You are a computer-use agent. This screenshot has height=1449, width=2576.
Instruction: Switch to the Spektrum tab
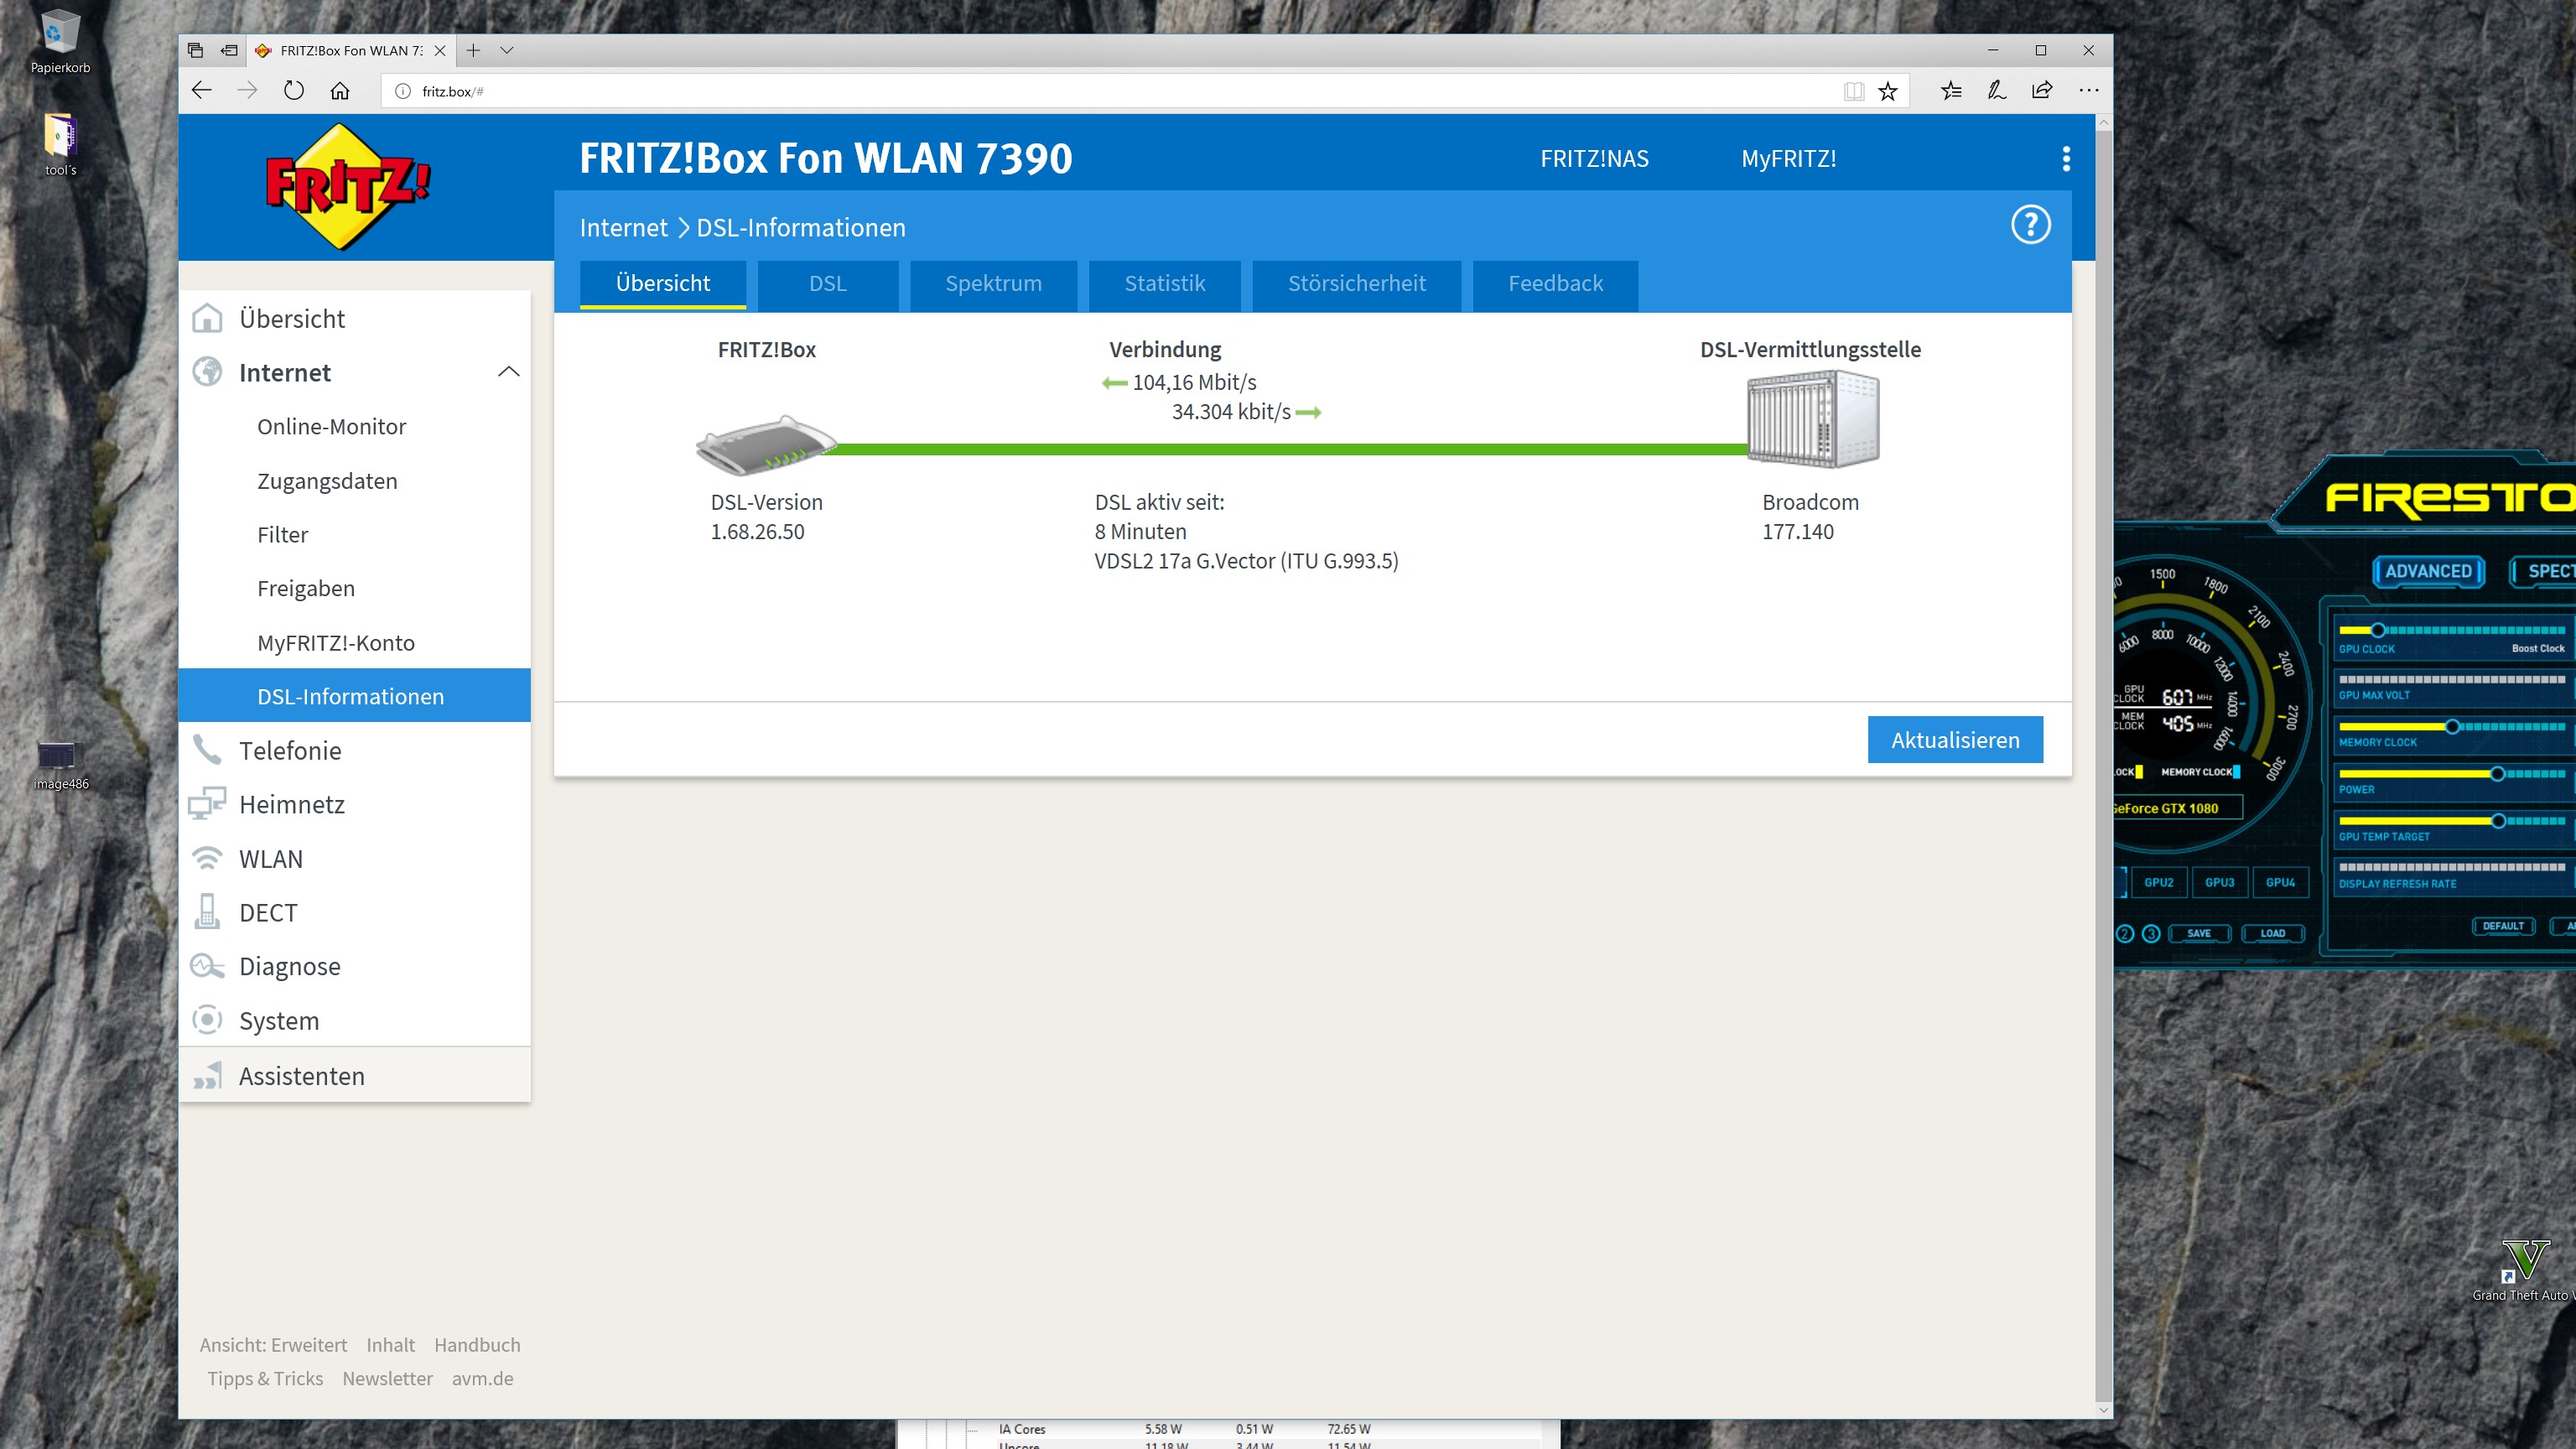click(993, 284)
